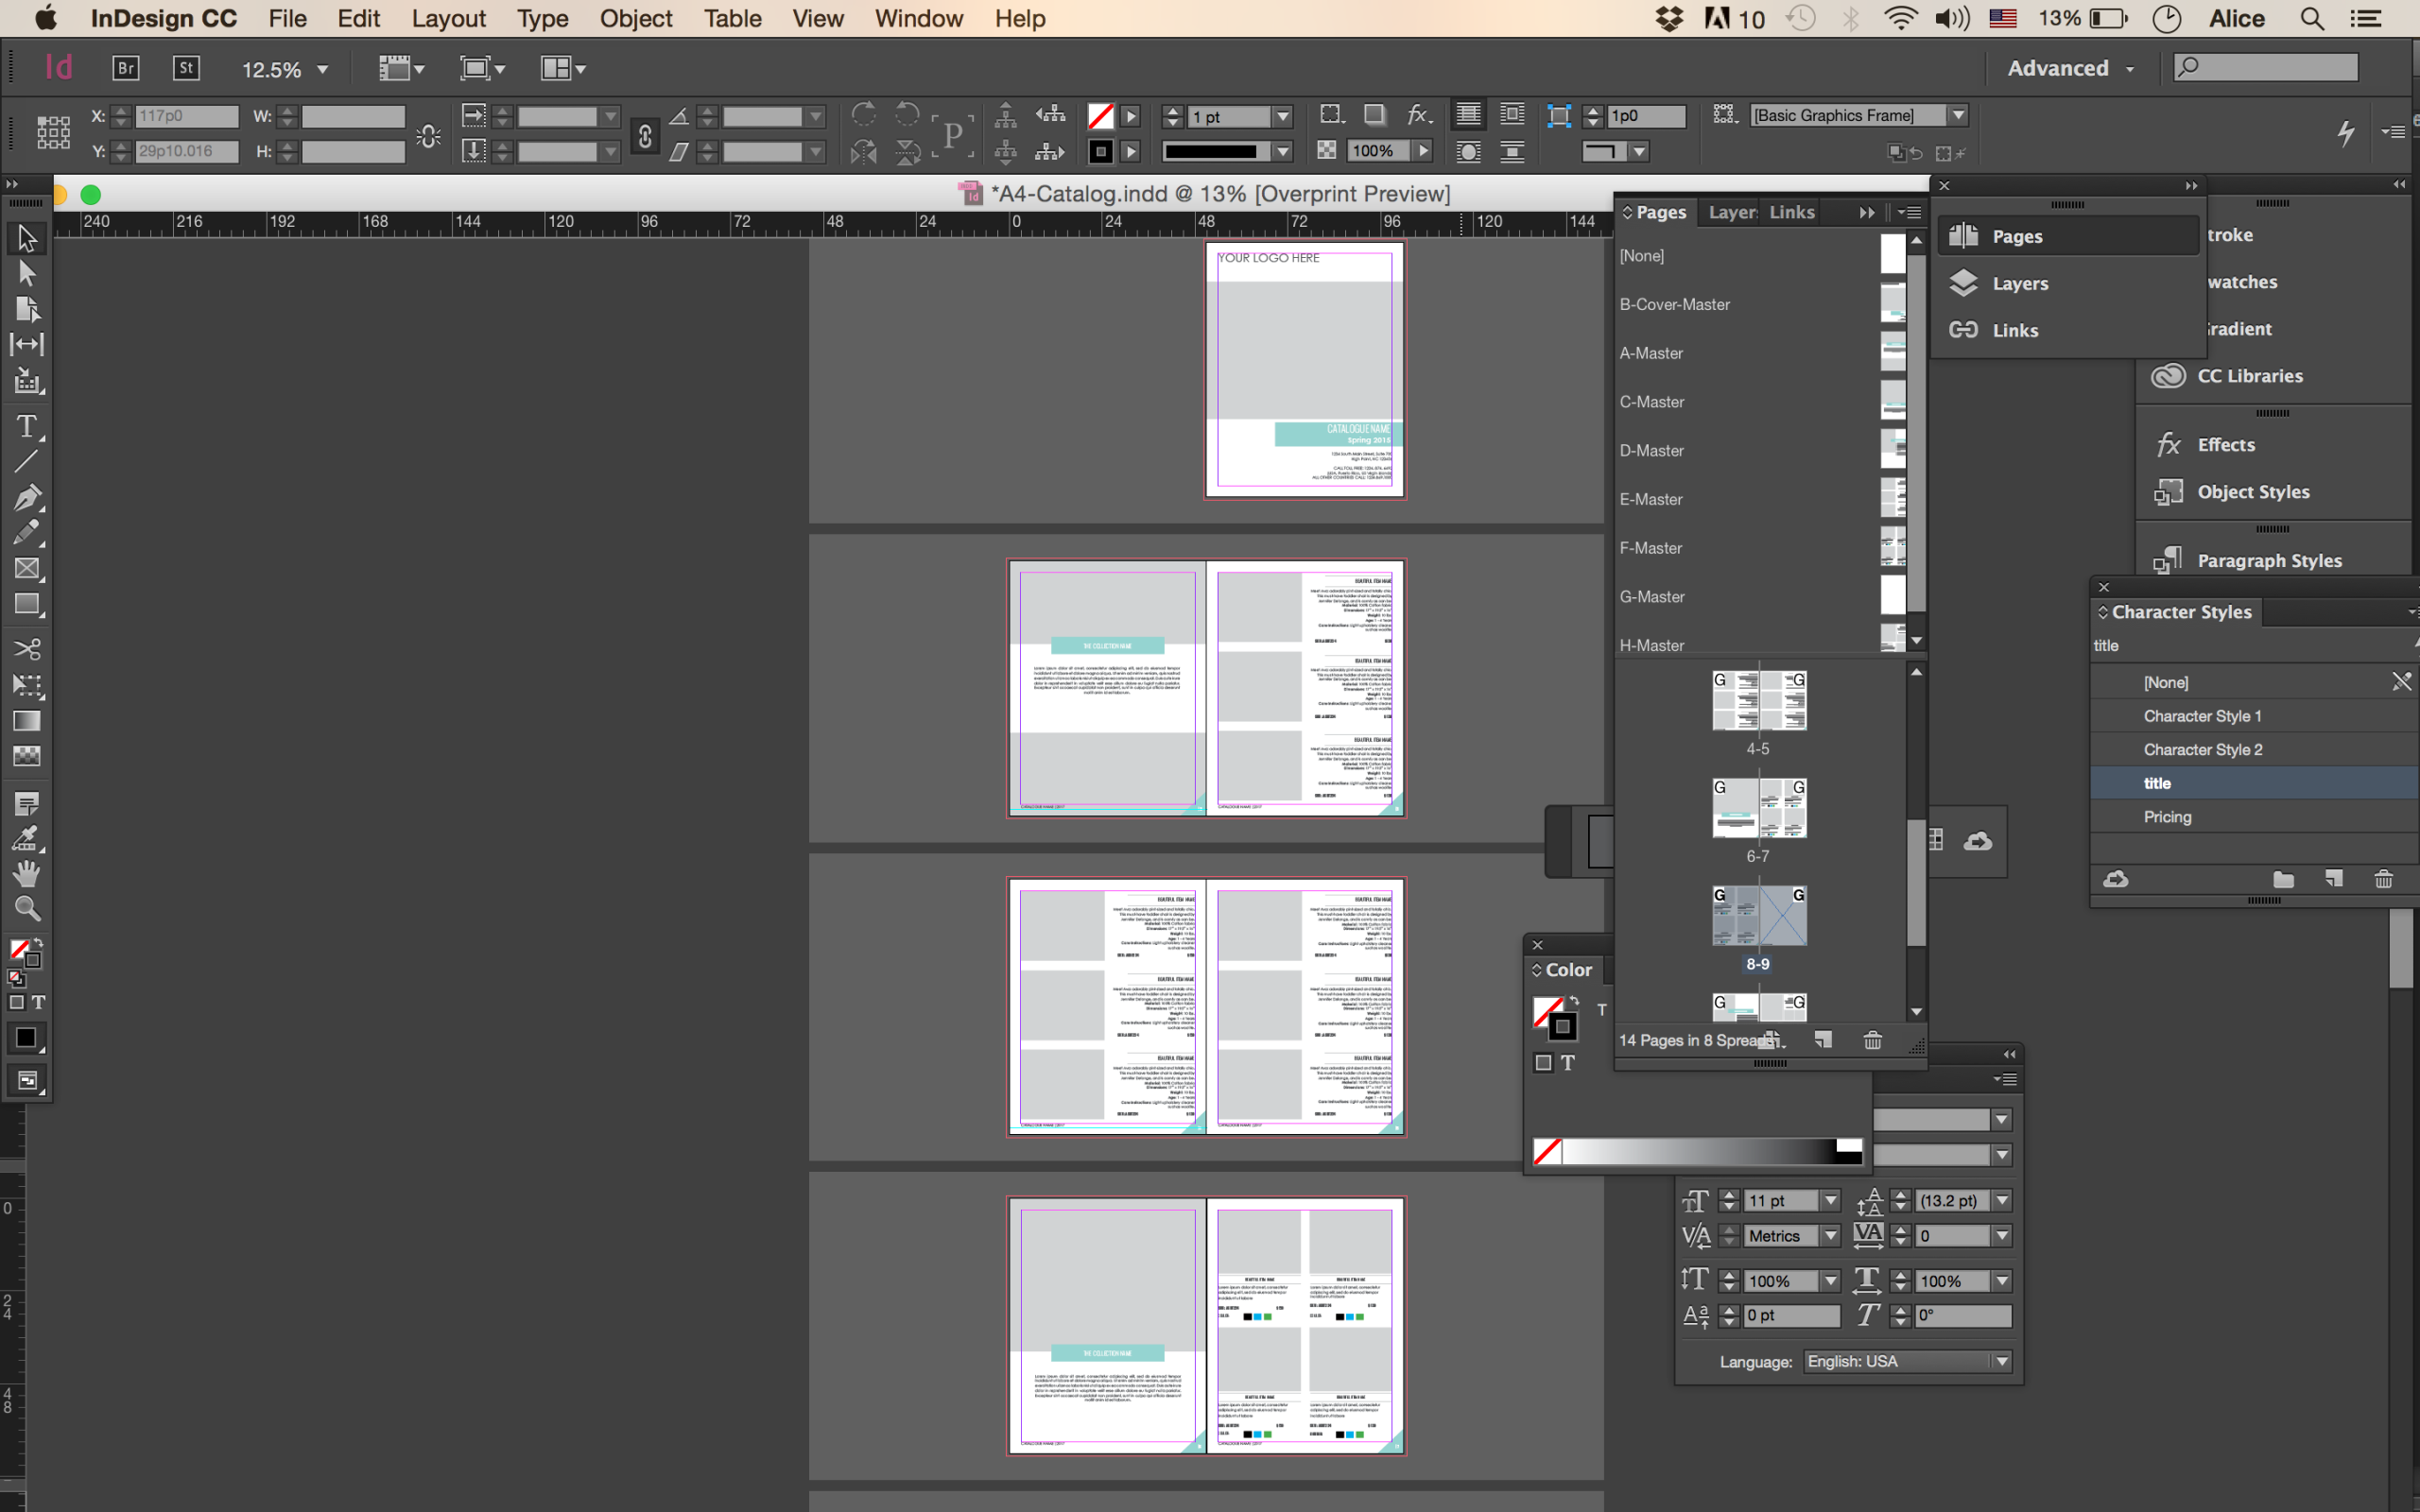2420x1512 pixels.
Task: Open the Object menu
Action: click(x=636, y=19)
